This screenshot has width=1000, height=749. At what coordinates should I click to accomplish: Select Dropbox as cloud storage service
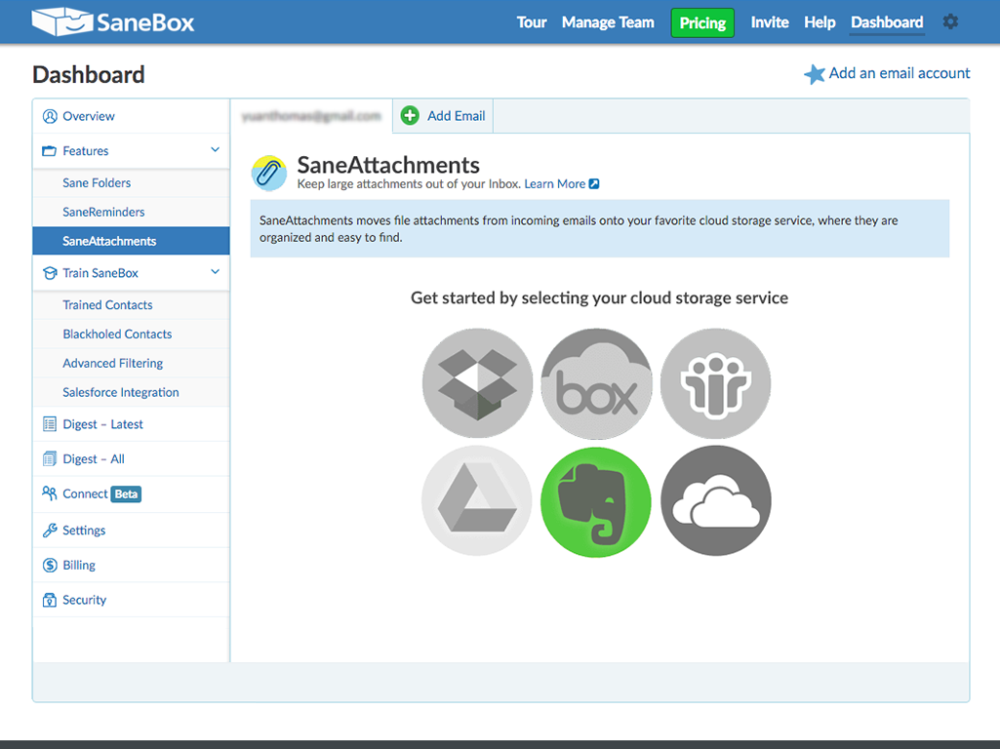[477, 383]
